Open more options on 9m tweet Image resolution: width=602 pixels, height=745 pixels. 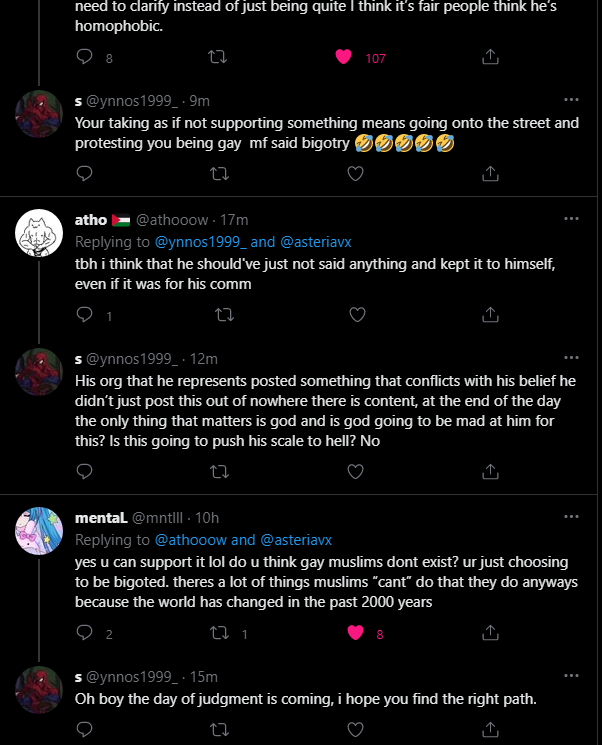pos(571,100)
